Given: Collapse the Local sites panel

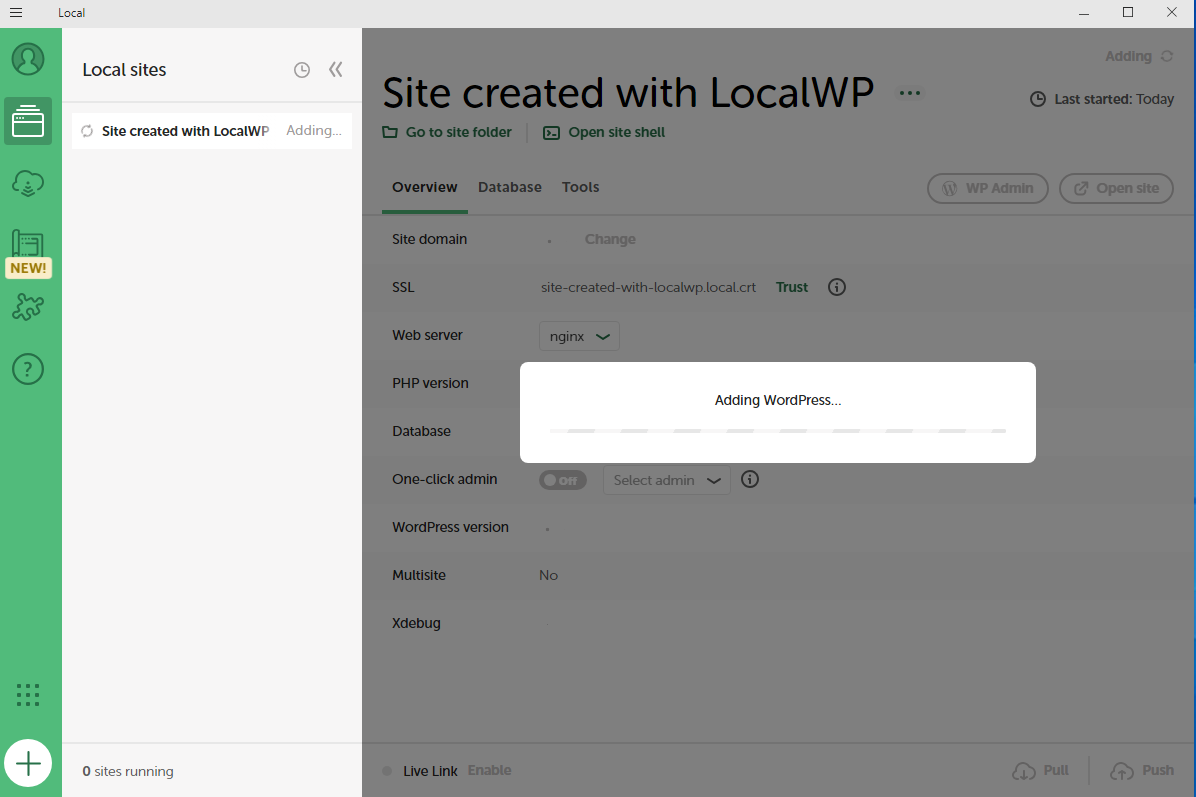Looking at the screenshot, I should (336, 70).
